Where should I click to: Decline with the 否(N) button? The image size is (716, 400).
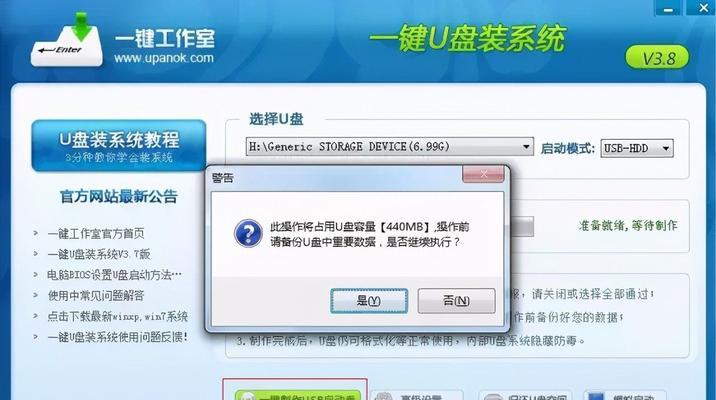[x=456, y=300]
